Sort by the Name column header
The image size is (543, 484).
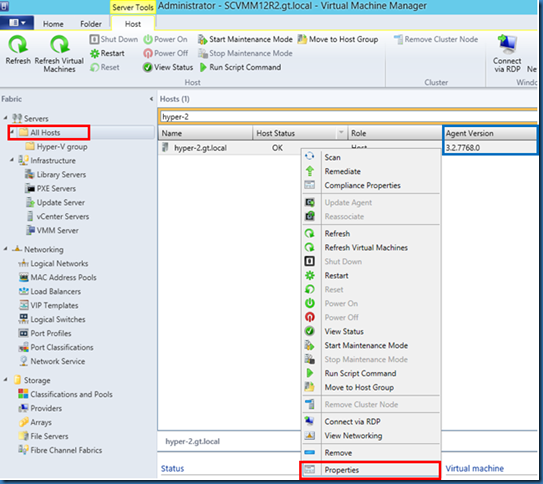pyautogui.click(x=205, y=133)
